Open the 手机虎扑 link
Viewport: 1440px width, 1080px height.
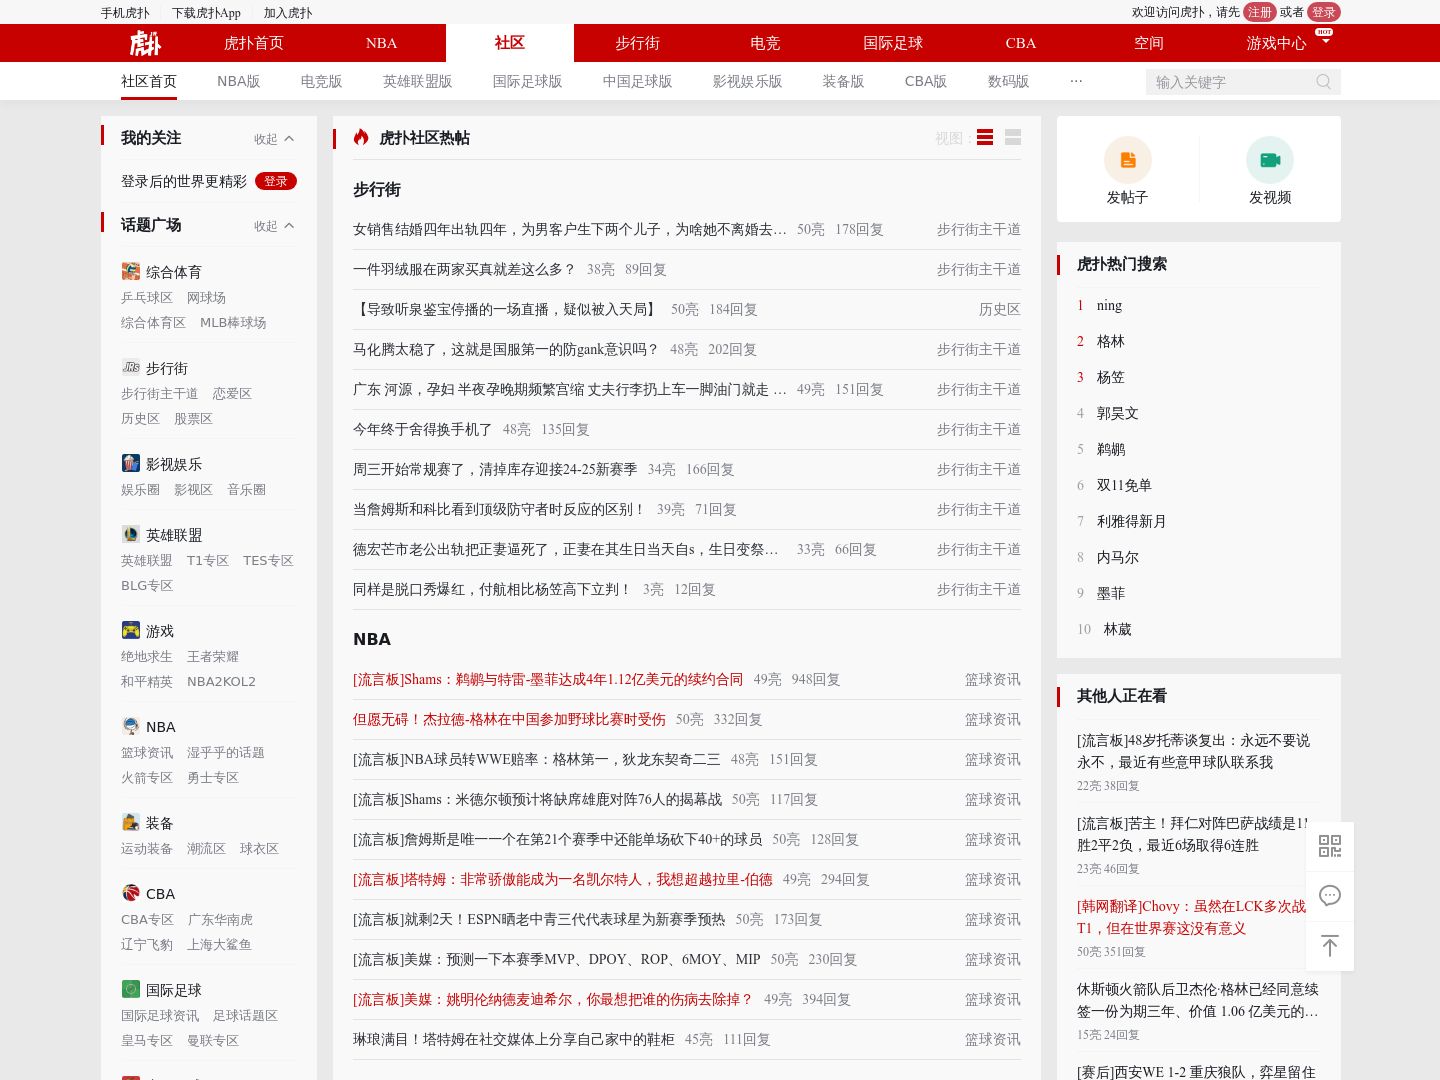pos(125,13)
